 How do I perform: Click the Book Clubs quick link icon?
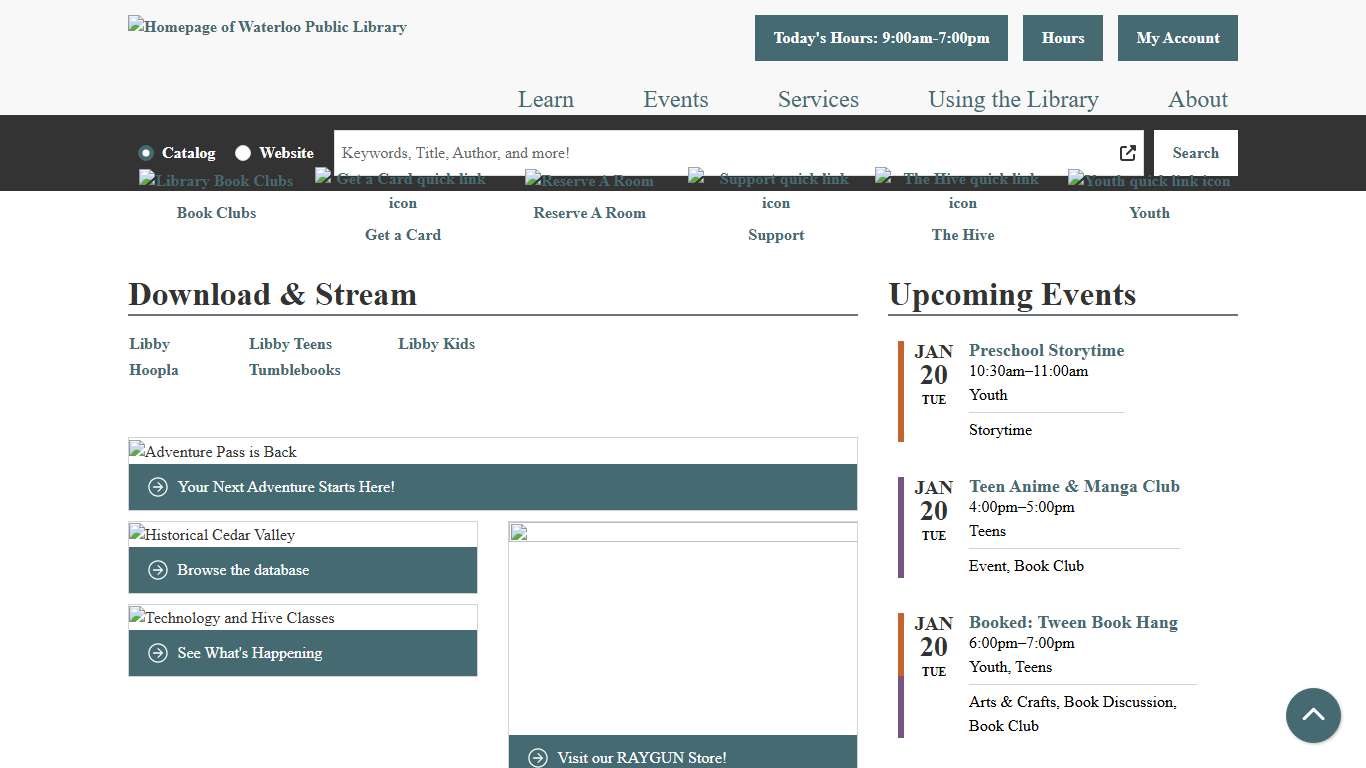pos(216,181)
